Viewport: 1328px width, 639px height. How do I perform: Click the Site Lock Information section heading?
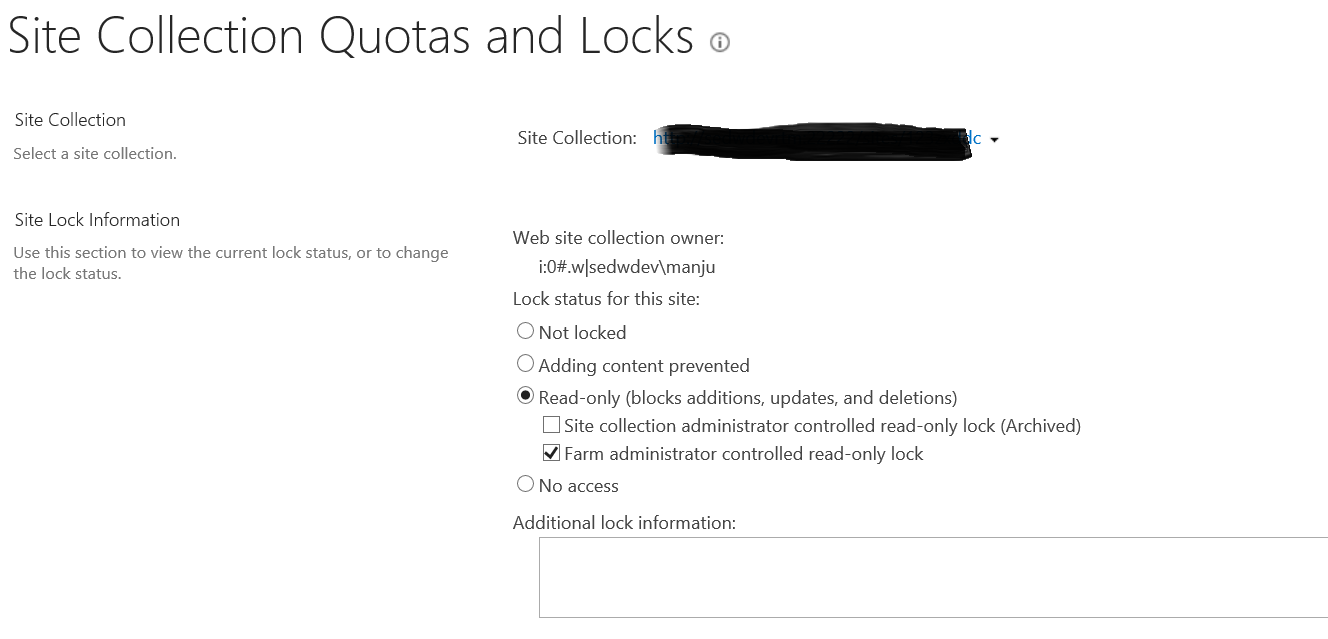pos(97,220)
